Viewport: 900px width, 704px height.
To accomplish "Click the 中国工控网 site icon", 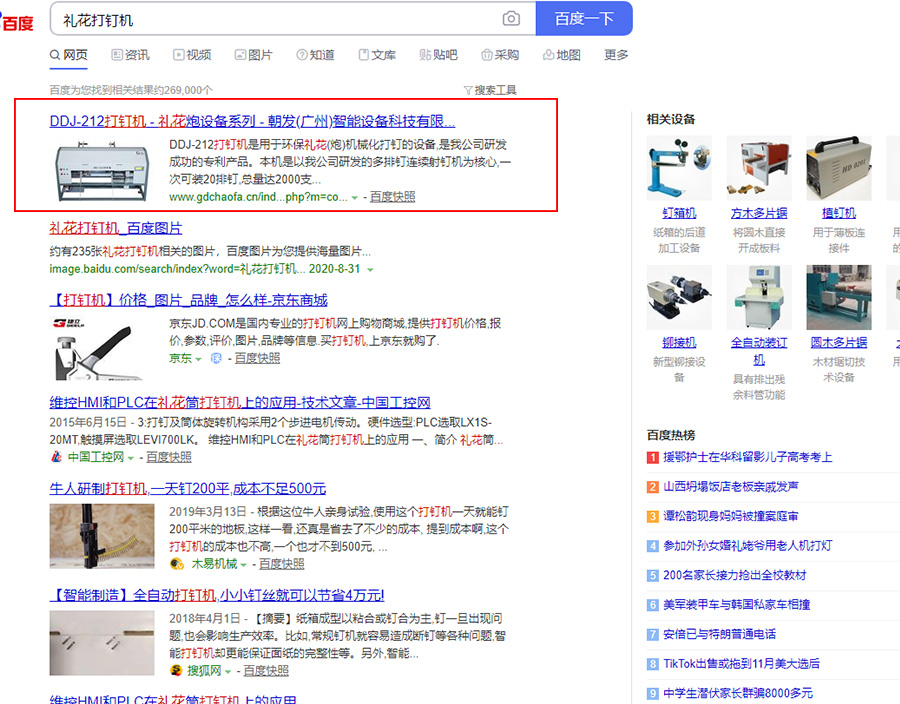I will pyautogui.click(x=56, y=457).
